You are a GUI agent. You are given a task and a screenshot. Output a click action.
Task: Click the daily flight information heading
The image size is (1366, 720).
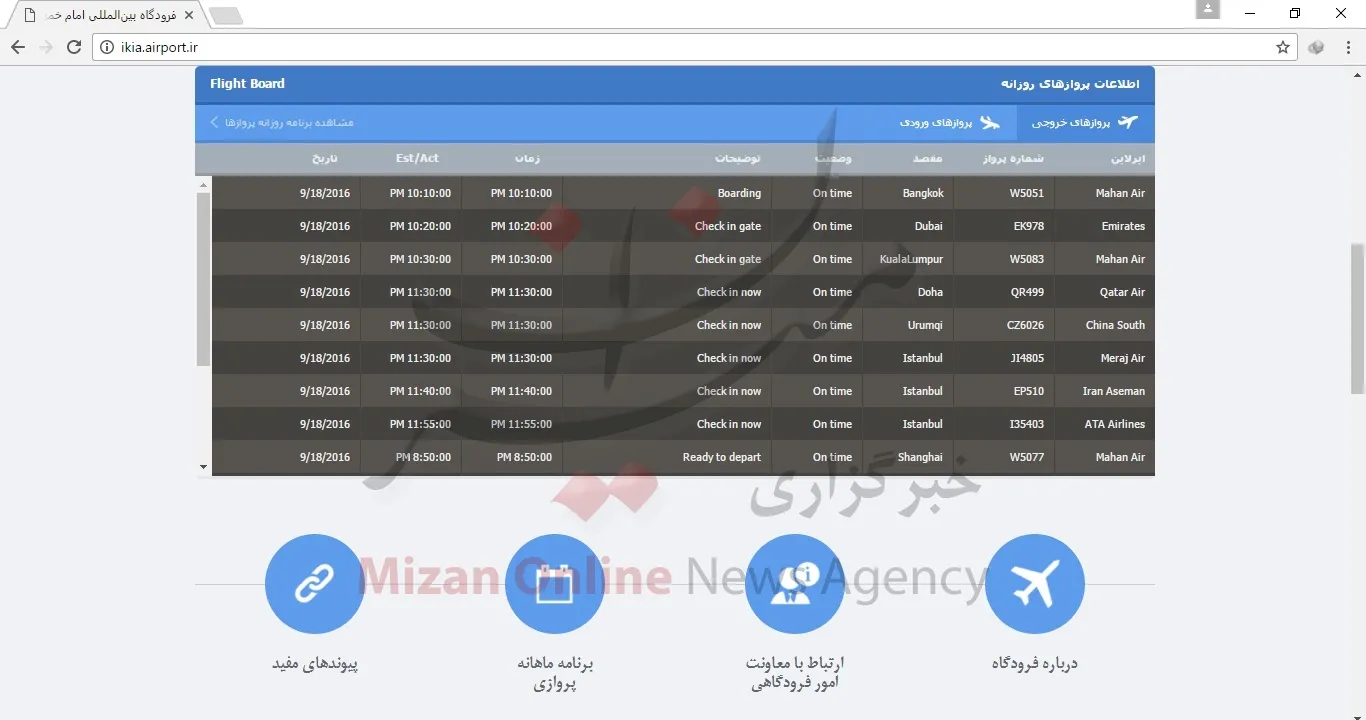[1070, 84]
